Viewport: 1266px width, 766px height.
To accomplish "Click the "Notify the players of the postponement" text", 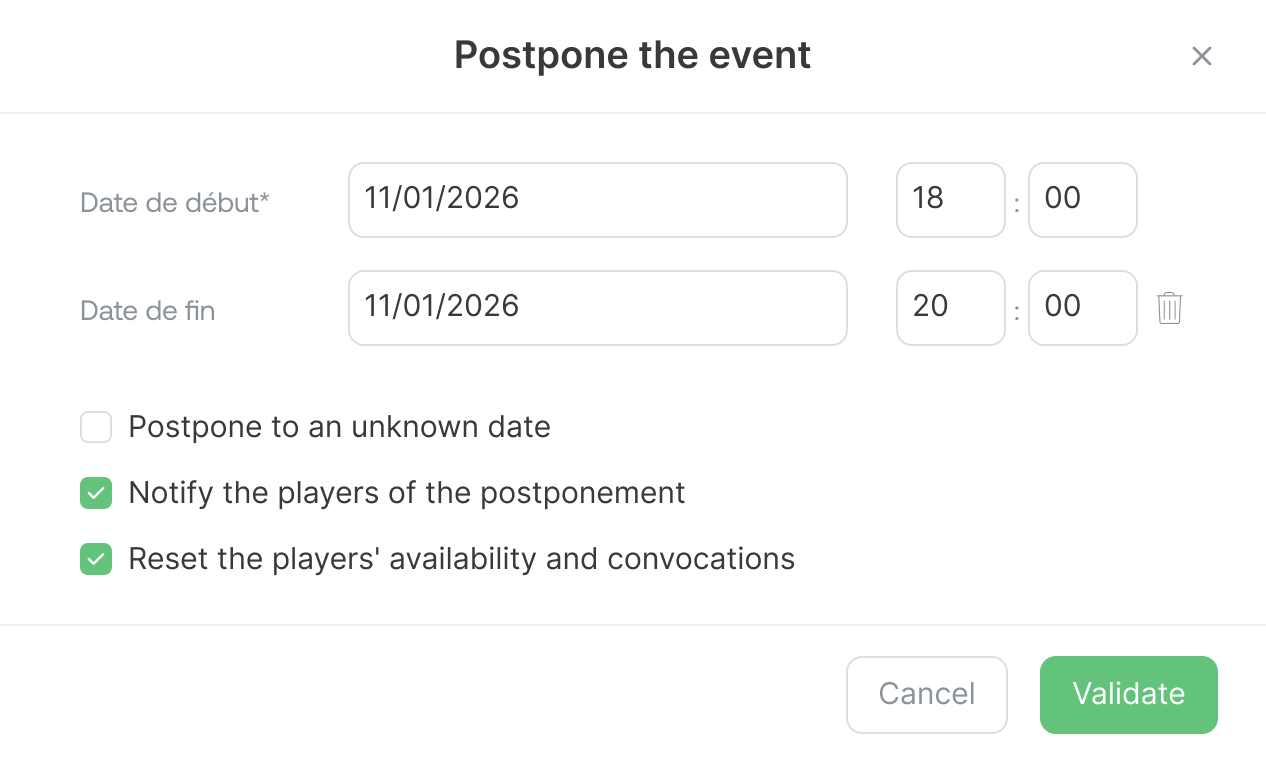I will tap(406, 493).
